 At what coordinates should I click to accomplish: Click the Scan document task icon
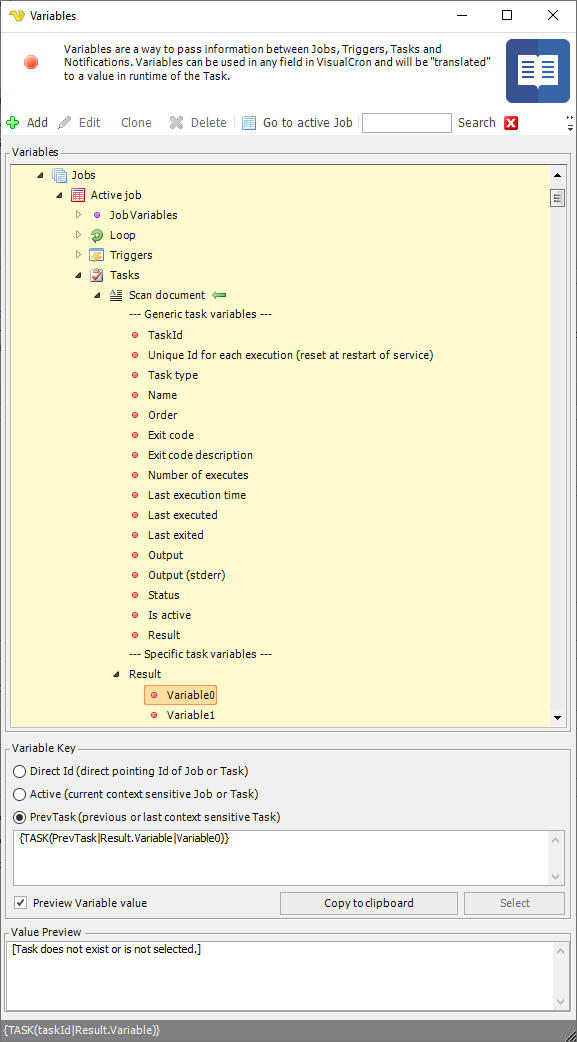[116, 295]
